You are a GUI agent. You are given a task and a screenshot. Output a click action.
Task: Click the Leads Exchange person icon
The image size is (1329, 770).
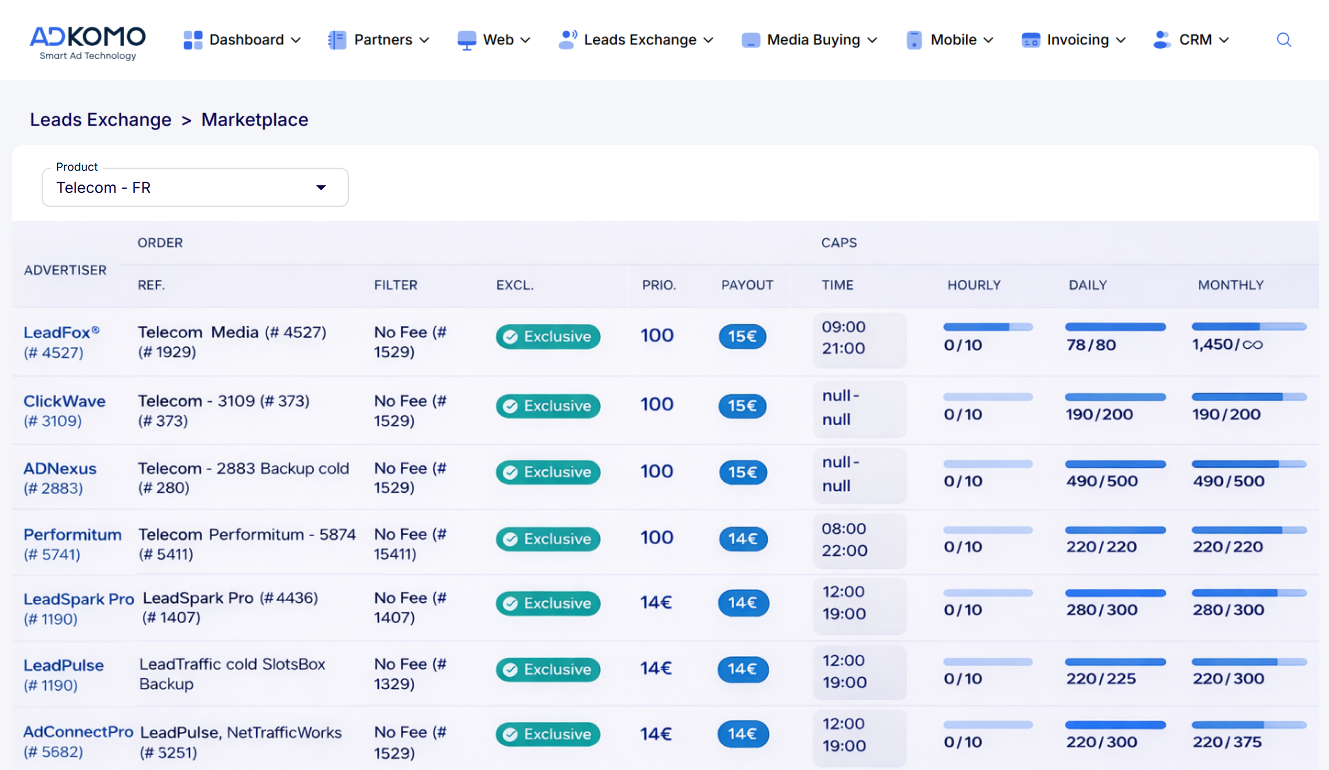567,40
